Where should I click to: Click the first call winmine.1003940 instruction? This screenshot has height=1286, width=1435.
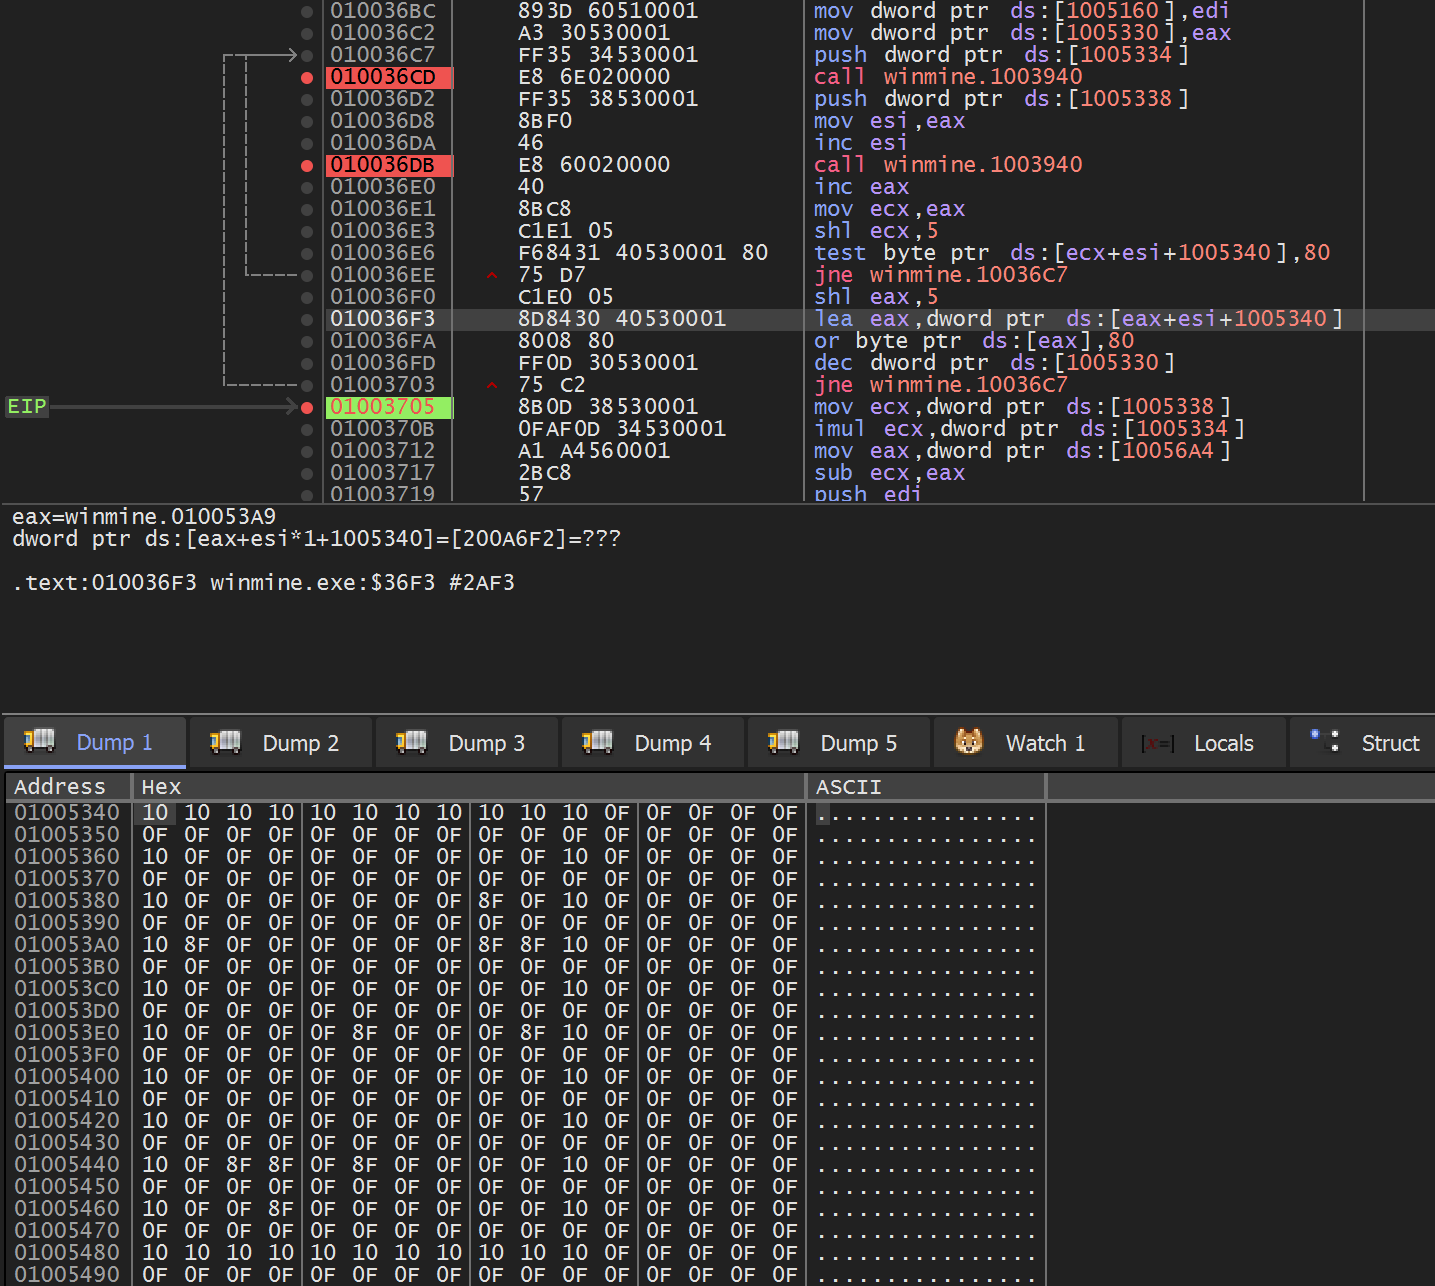(x=948, y=77)
